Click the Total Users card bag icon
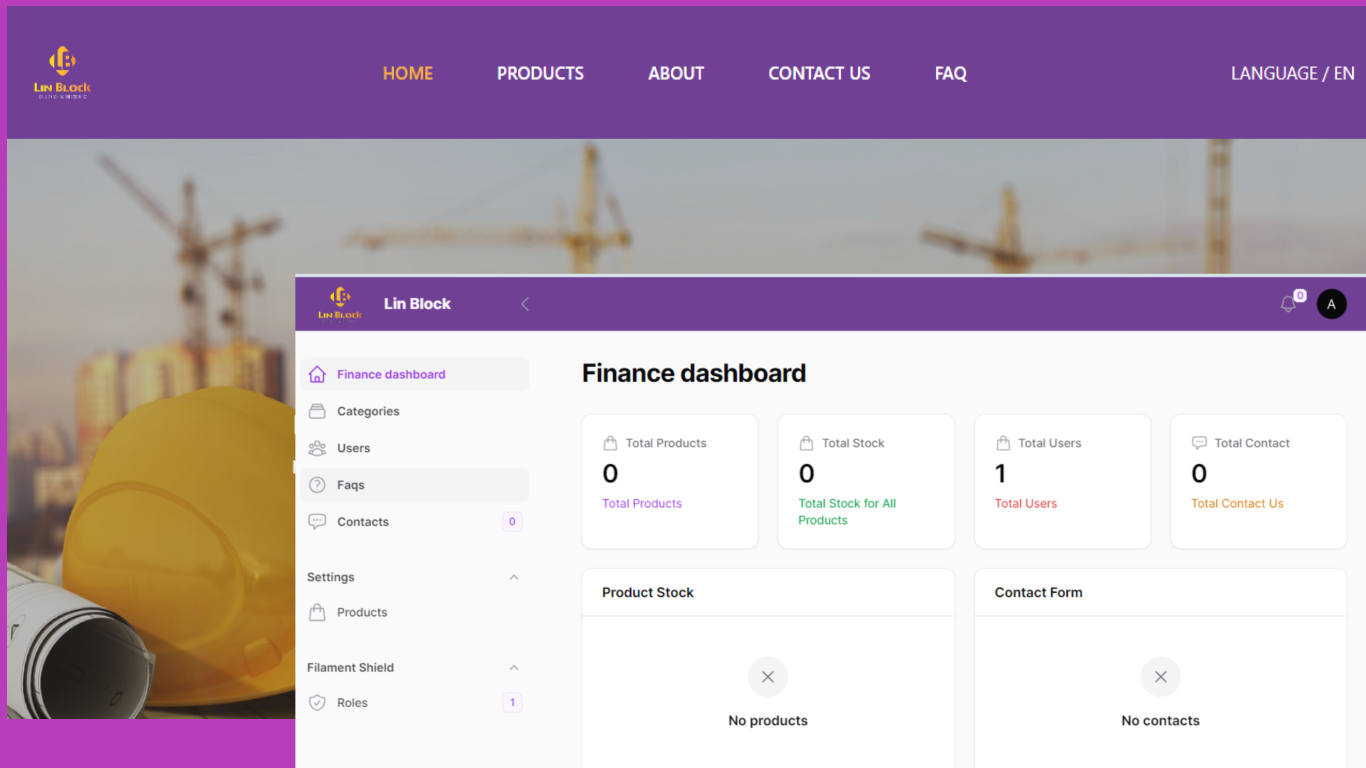 click(1003, 443)
